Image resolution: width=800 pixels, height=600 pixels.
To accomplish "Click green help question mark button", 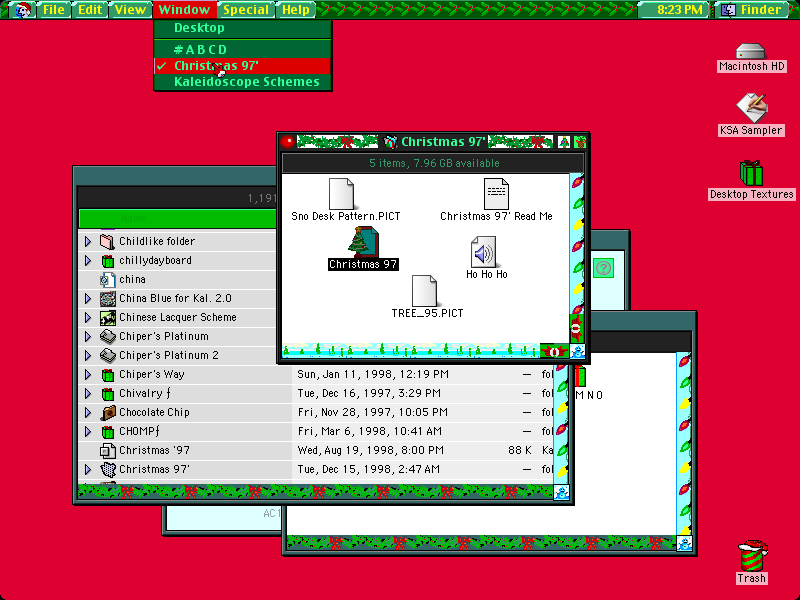I will 604,268.
